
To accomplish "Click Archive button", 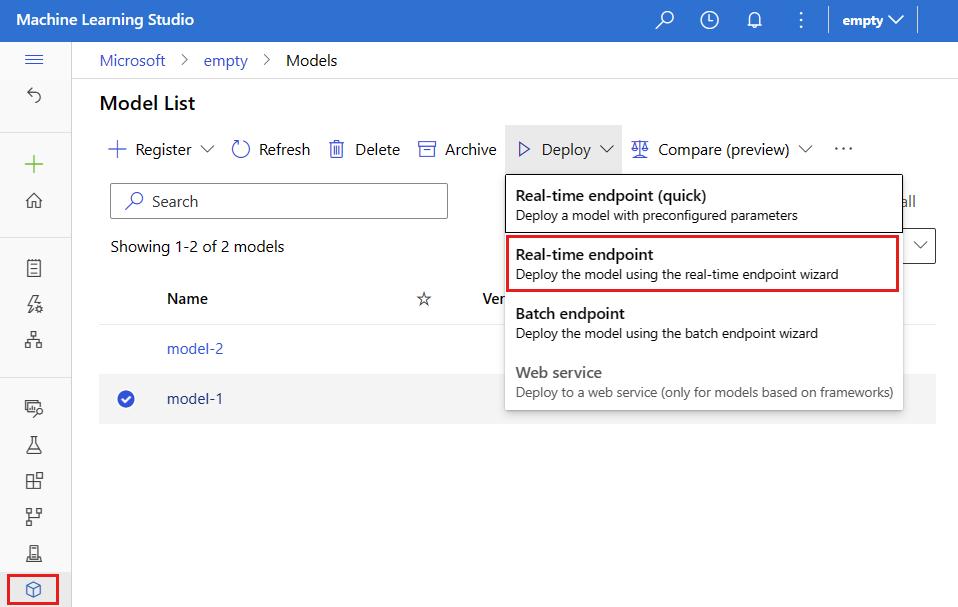I will 457,150.
